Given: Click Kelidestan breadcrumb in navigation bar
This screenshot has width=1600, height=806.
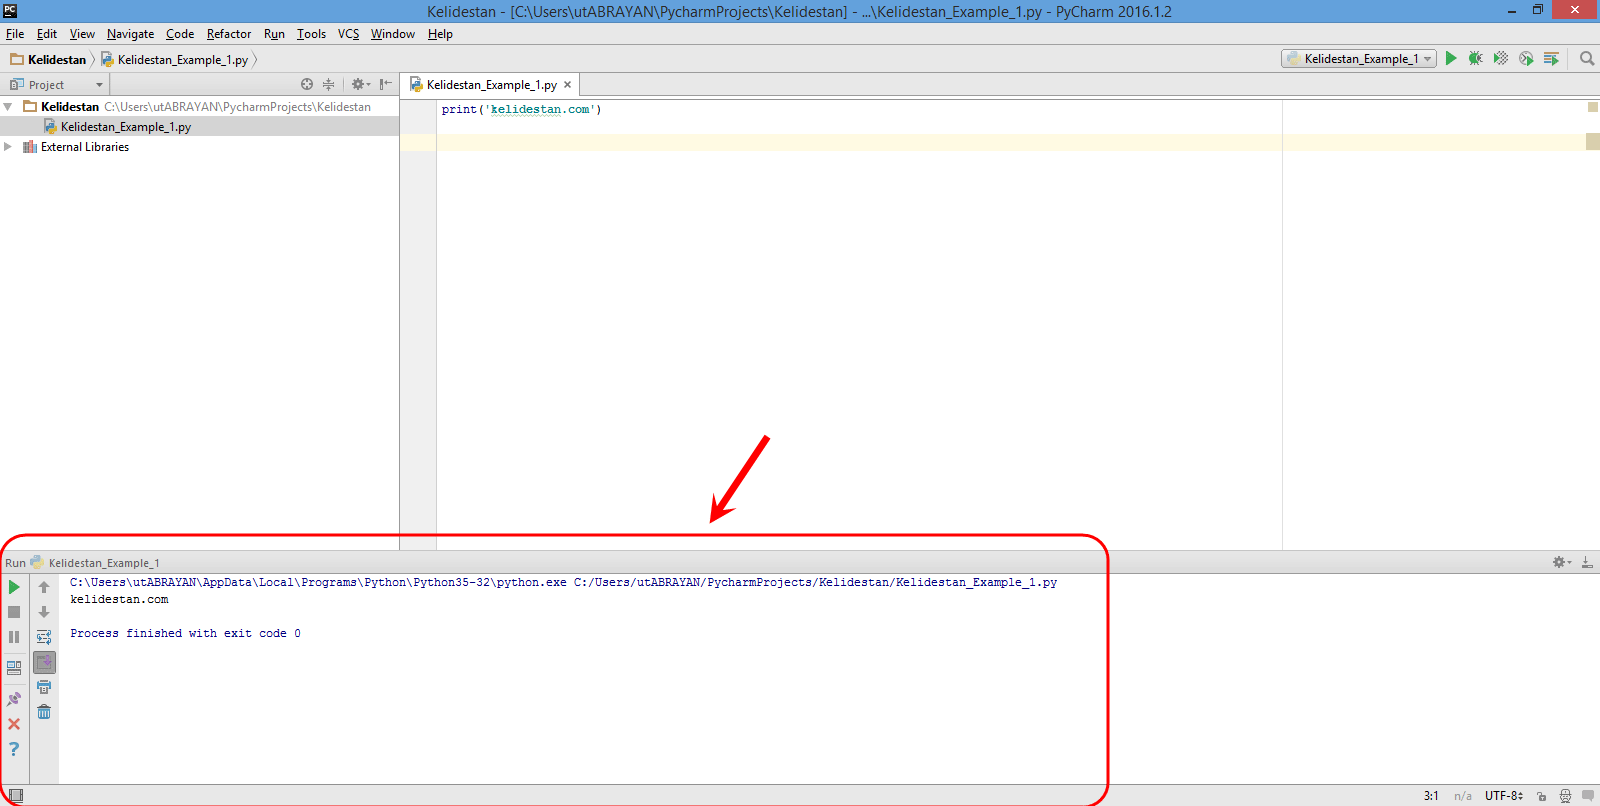Looking at the screenshot, I should 49,60.
